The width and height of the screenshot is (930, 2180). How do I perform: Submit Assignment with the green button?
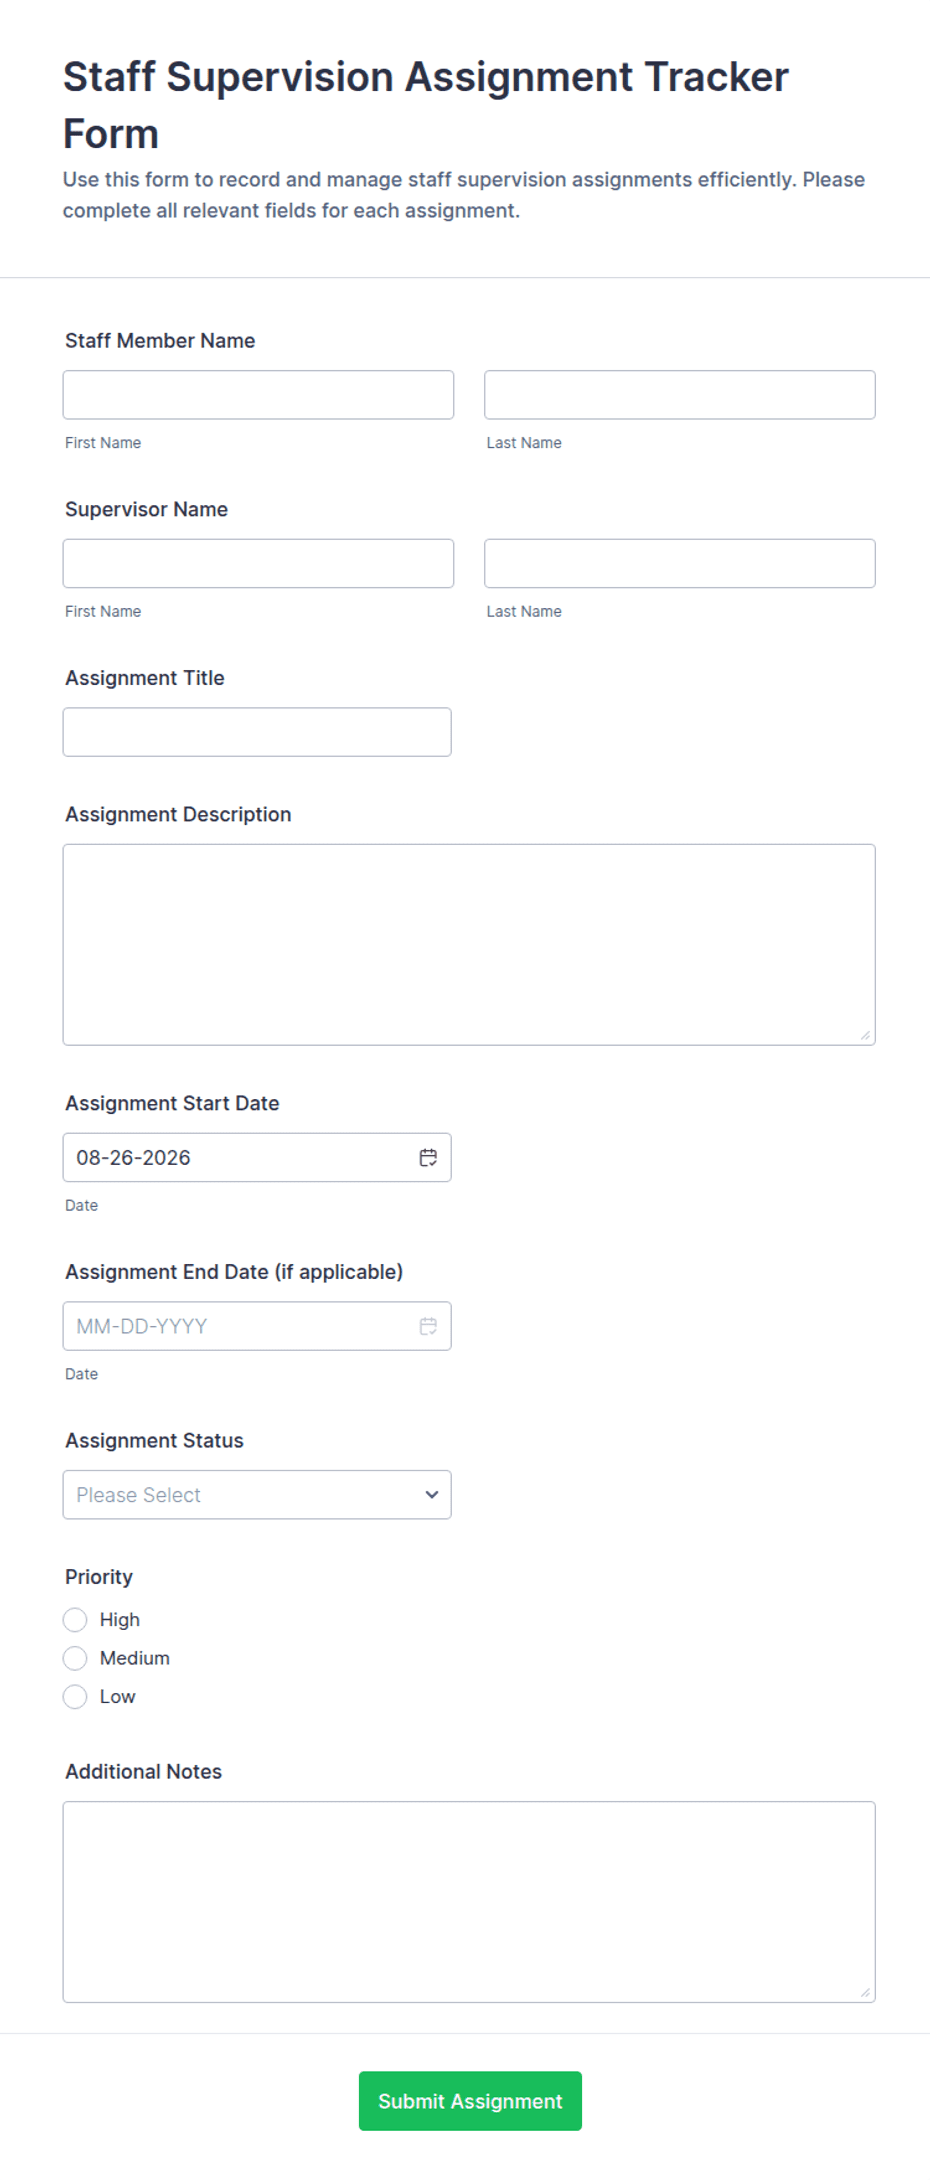(470, 2101)
